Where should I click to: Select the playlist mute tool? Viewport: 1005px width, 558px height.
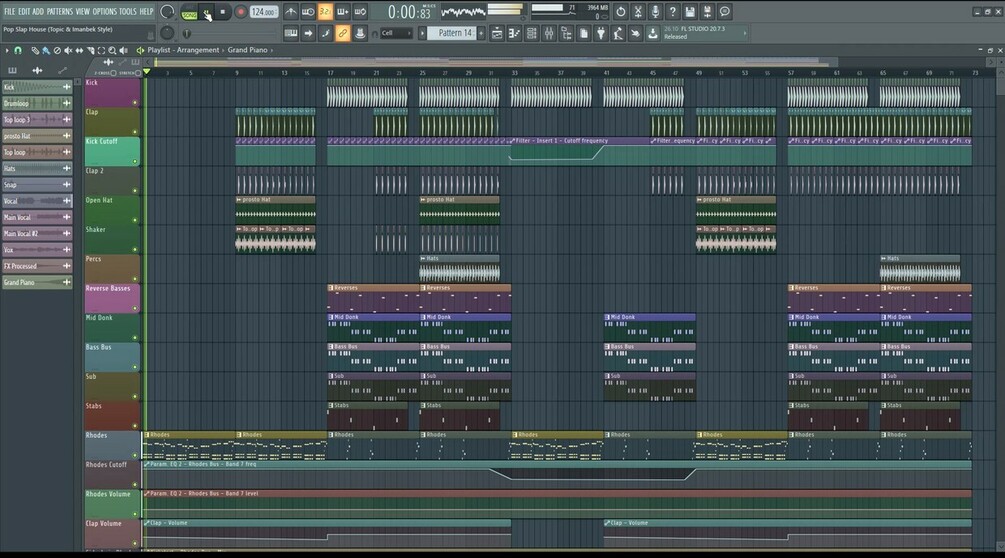pyautogui.click(x=68, y=50)
